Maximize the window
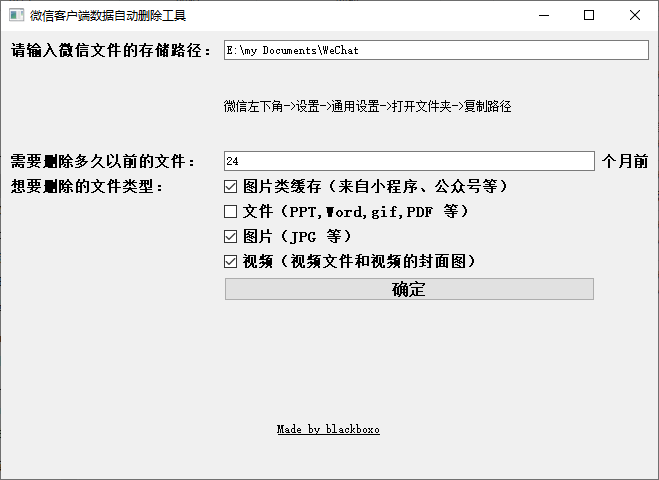The width and height of the screenshot is (659, 480). coord(589,16)
